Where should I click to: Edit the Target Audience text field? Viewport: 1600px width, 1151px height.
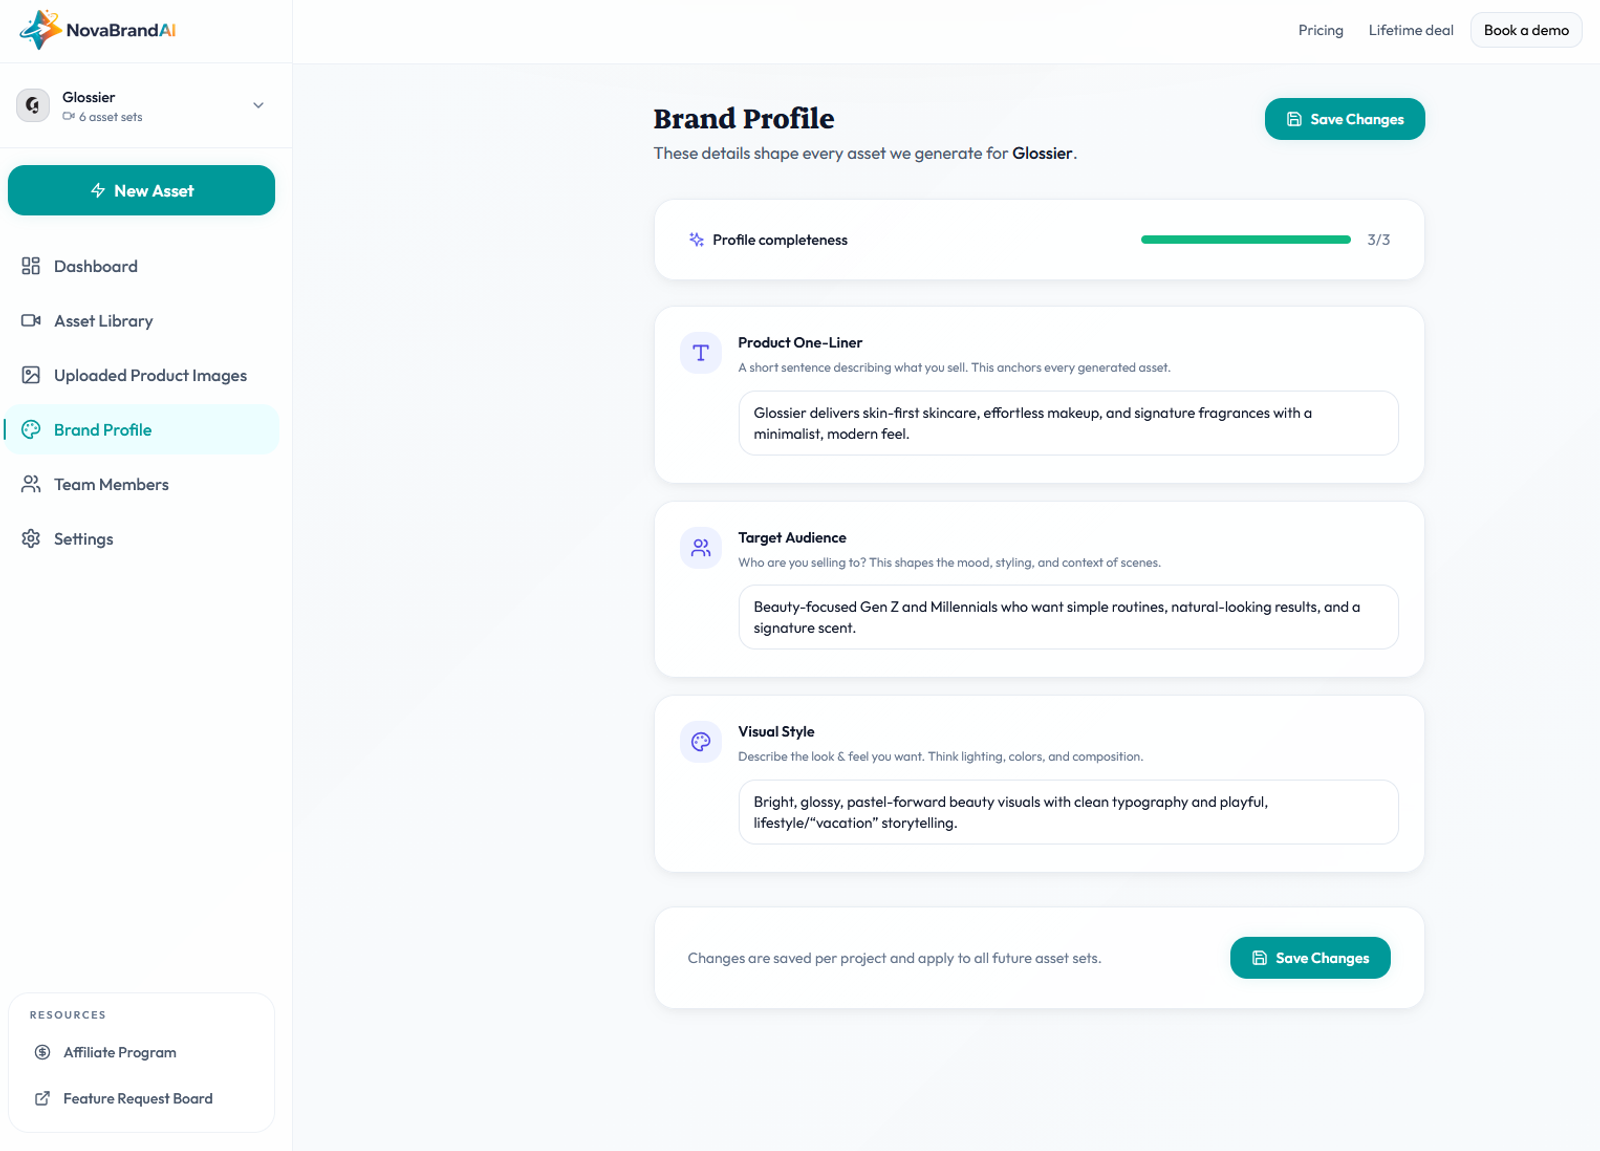[1068, 617]
